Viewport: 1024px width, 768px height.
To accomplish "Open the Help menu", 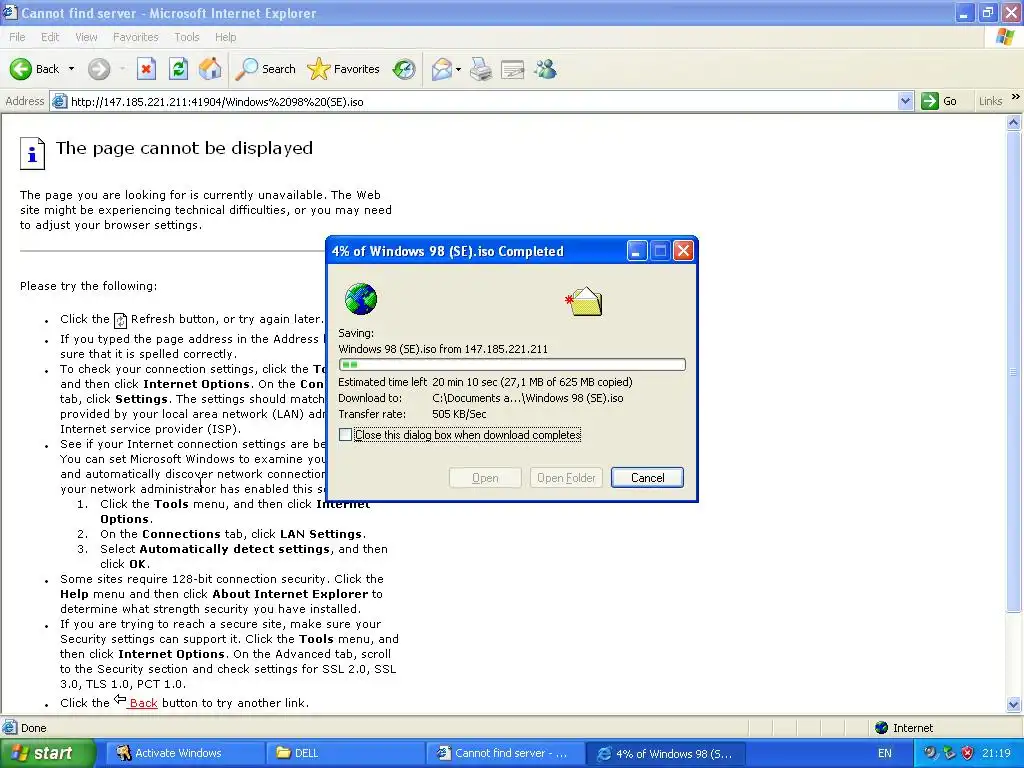I will tap(225, 37).
